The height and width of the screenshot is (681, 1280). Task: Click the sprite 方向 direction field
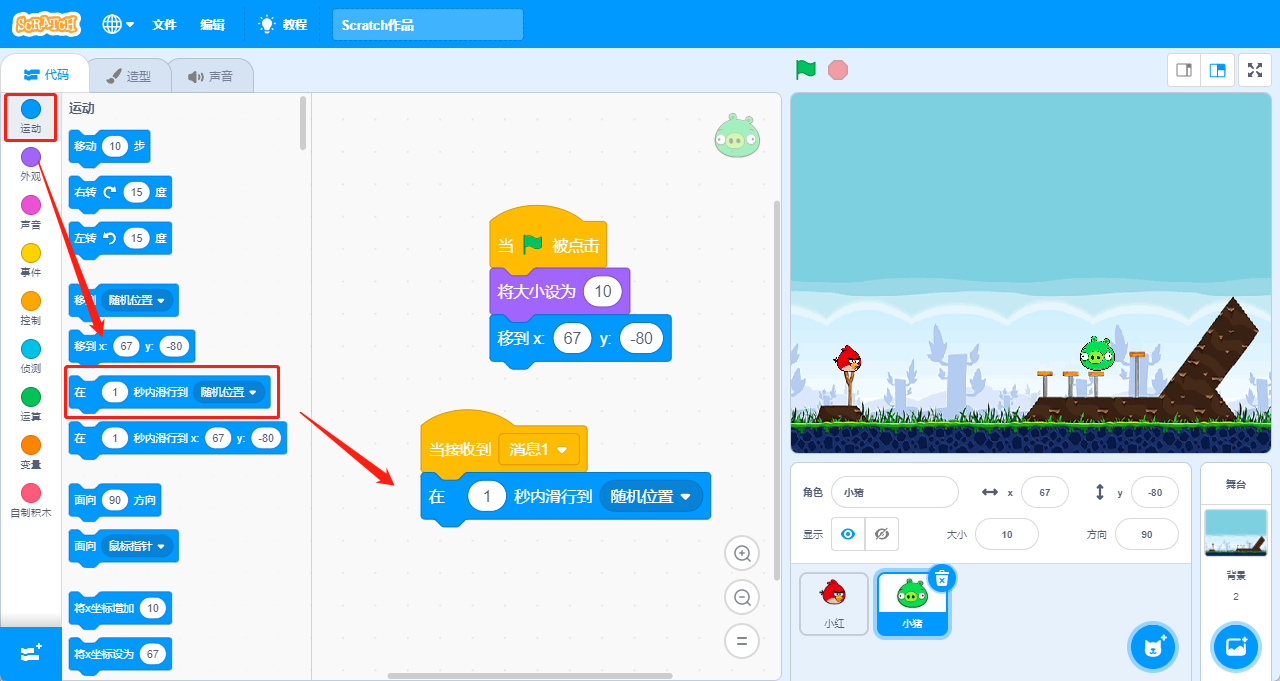point(1146,534)
